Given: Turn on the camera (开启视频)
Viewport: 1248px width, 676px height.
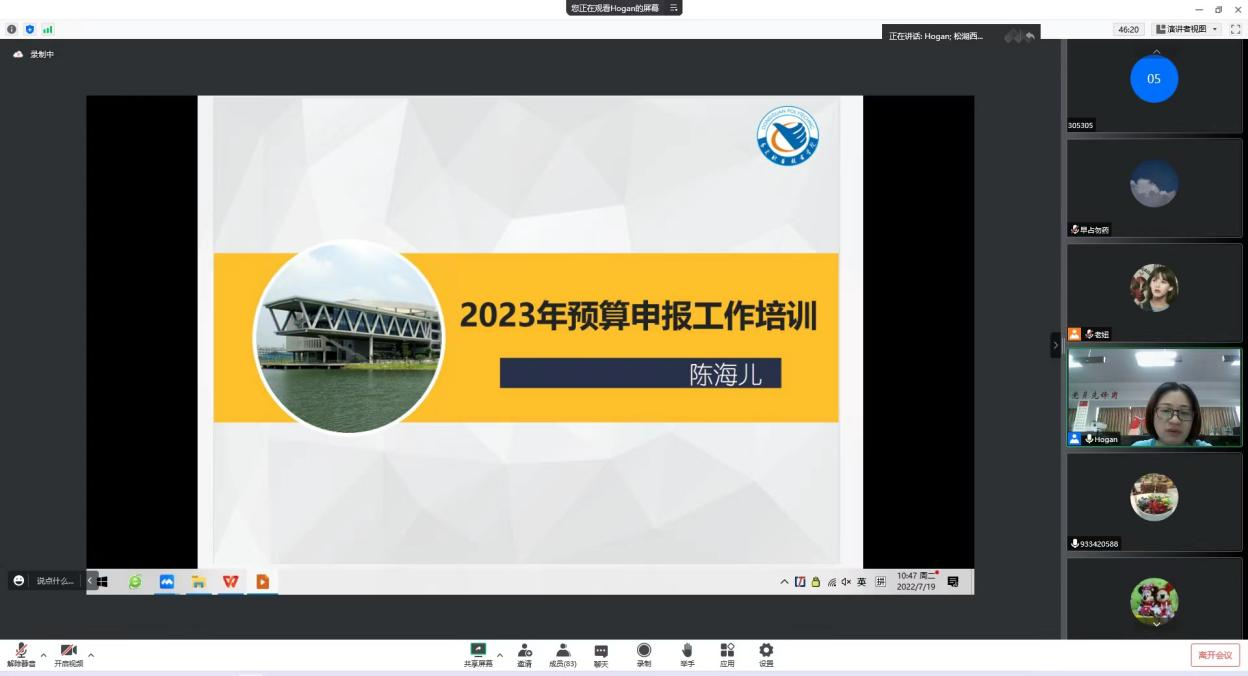Looking at the screenshot, I should pyautogui.click(x=68, y=652).
